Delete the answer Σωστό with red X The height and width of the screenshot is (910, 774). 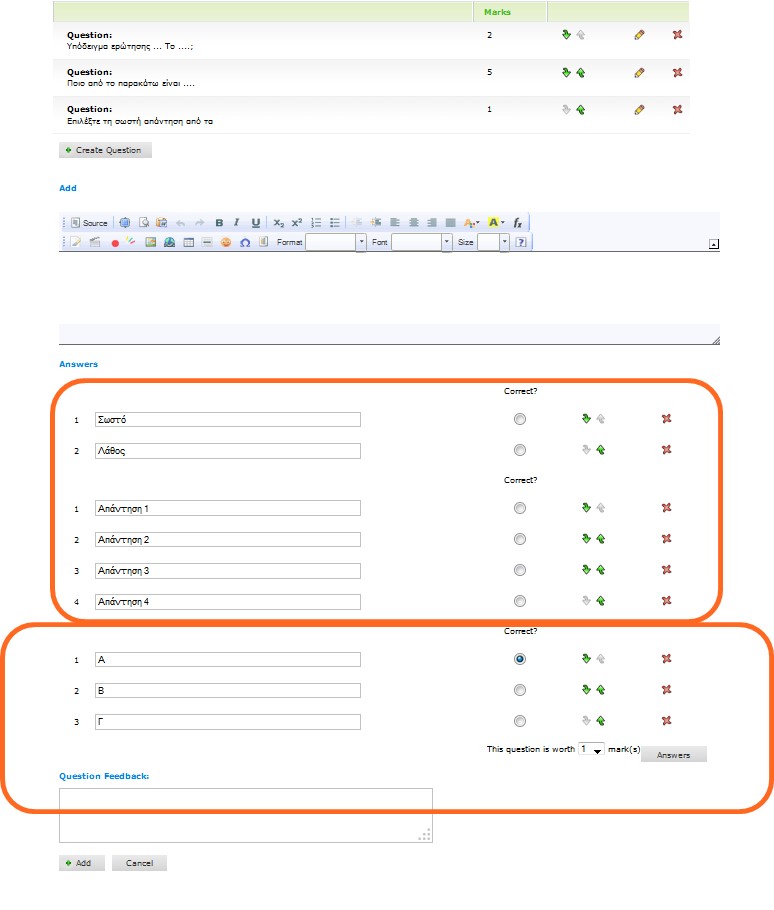click(x=666, y=419)
